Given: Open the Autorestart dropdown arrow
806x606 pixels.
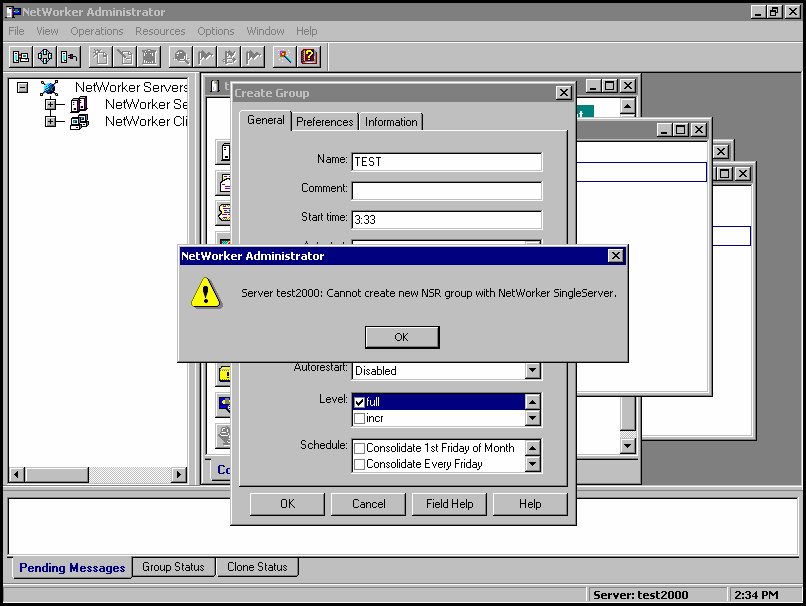Looking at the screenshot, I should [533, 371].
